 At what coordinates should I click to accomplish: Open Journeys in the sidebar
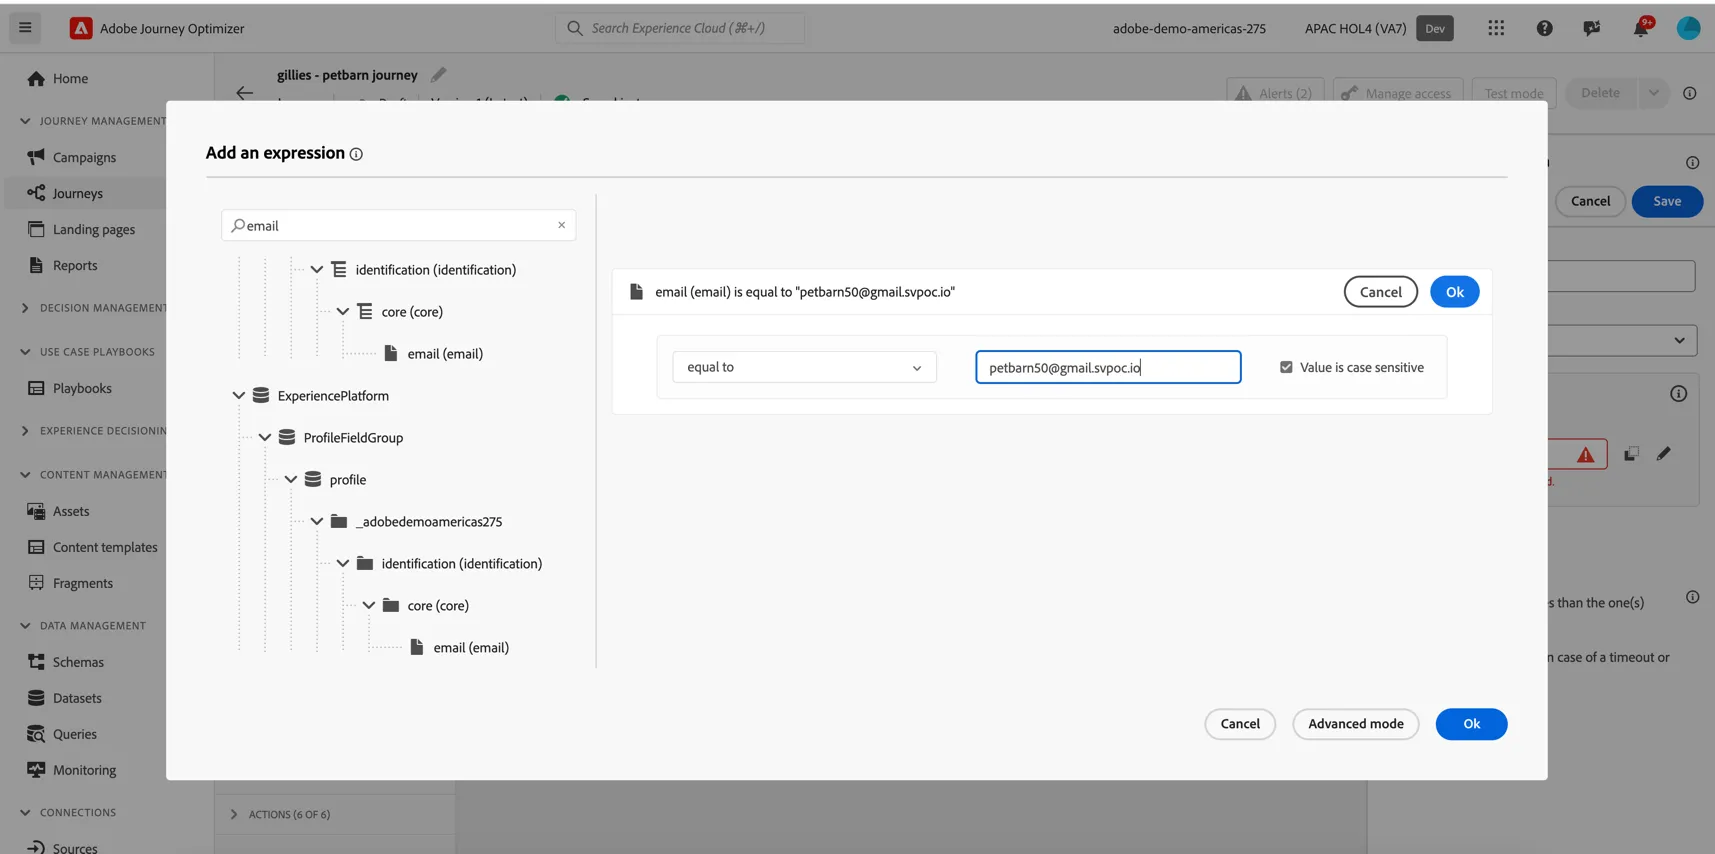(78, 193)
